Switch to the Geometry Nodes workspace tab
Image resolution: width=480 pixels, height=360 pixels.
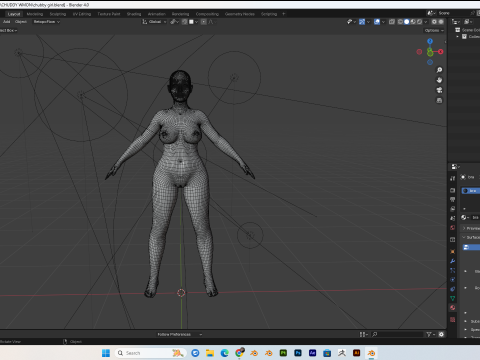tap(240, 14)
